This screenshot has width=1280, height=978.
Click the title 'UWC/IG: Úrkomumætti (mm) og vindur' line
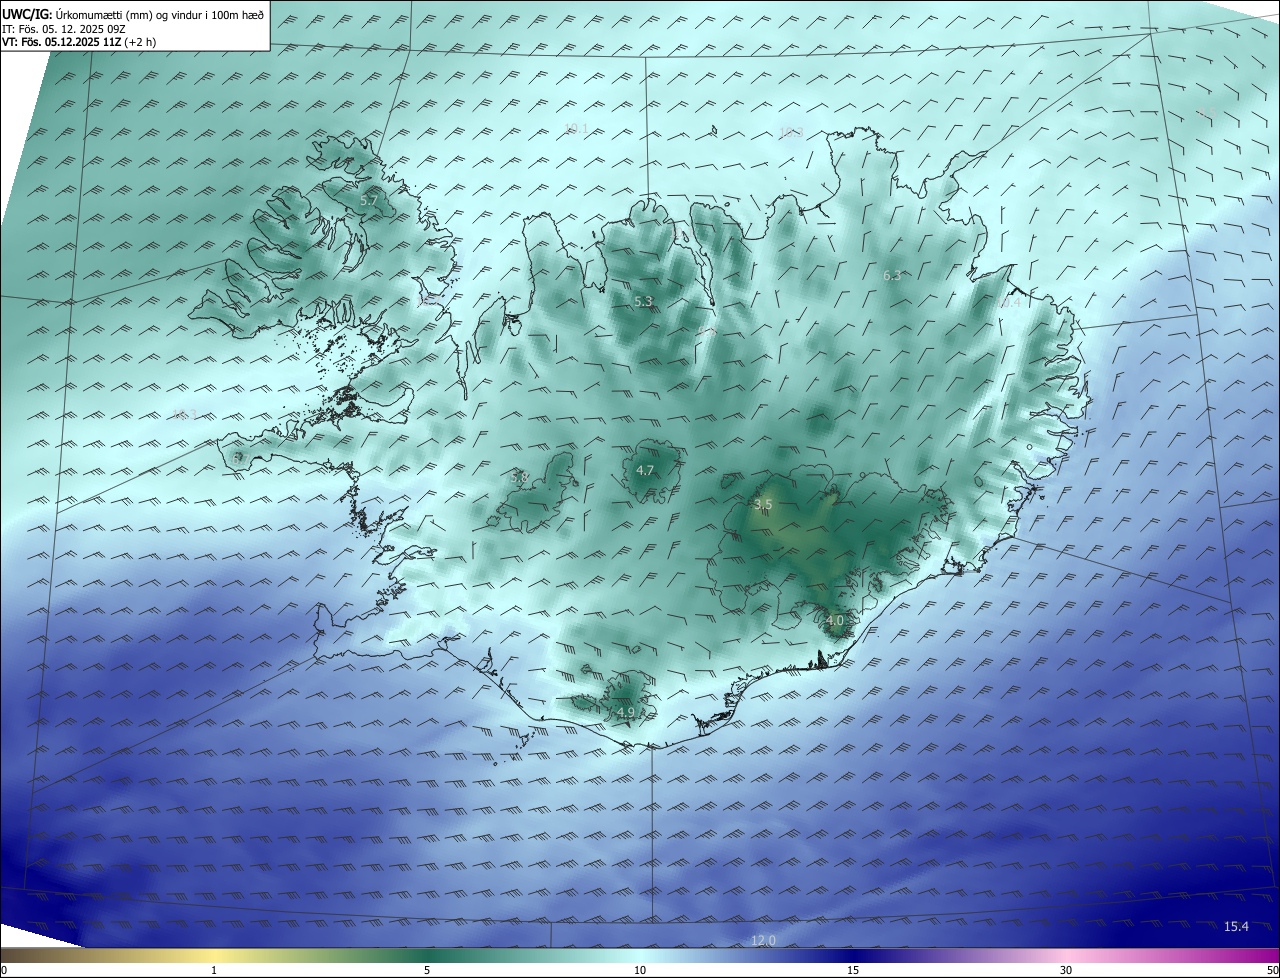coord(133,15)
